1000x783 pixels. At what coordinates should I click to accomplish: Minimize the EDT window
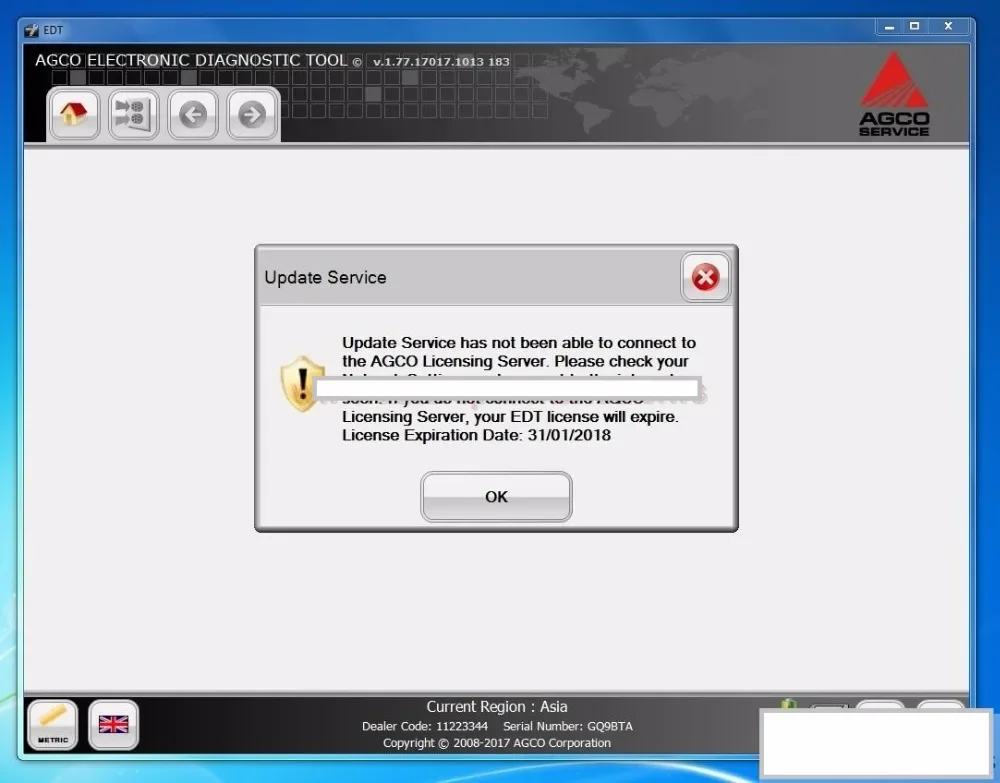tap(889, 27)
